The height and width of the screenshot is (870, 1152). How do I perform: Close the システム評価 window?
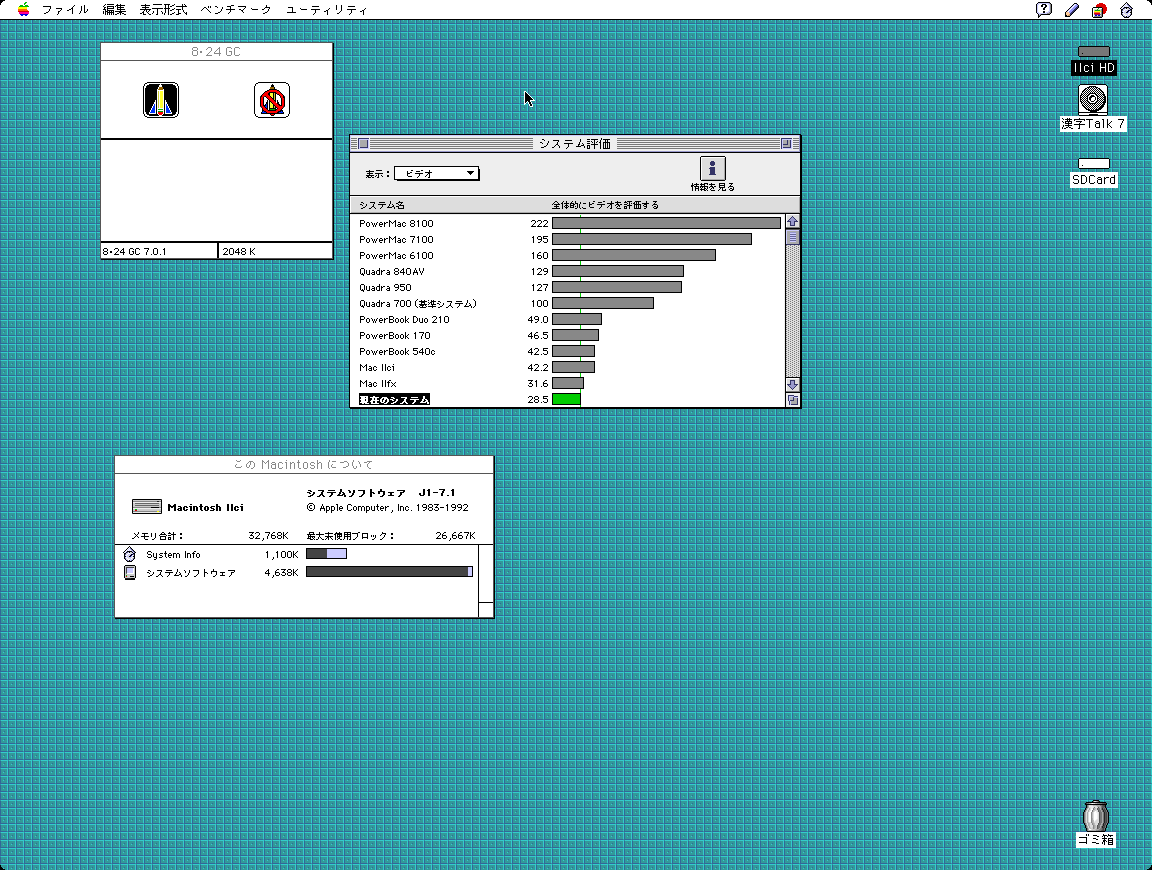363,143
